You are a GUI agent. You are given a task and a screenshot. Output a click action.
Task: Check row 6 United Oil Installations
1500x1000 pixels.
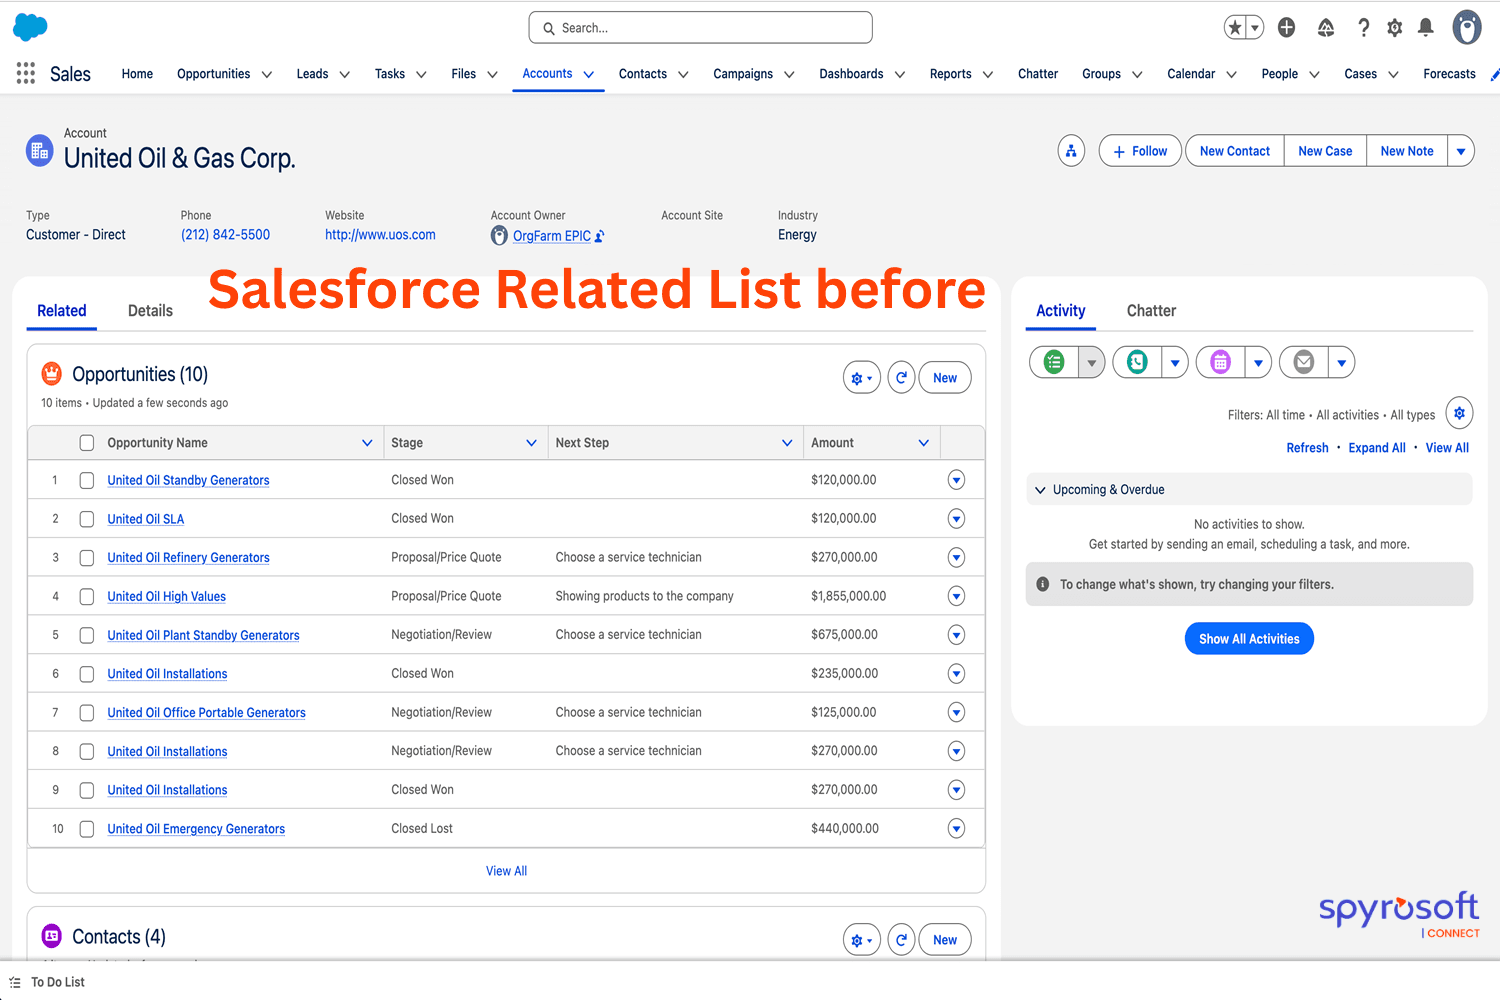pos(87,674)
